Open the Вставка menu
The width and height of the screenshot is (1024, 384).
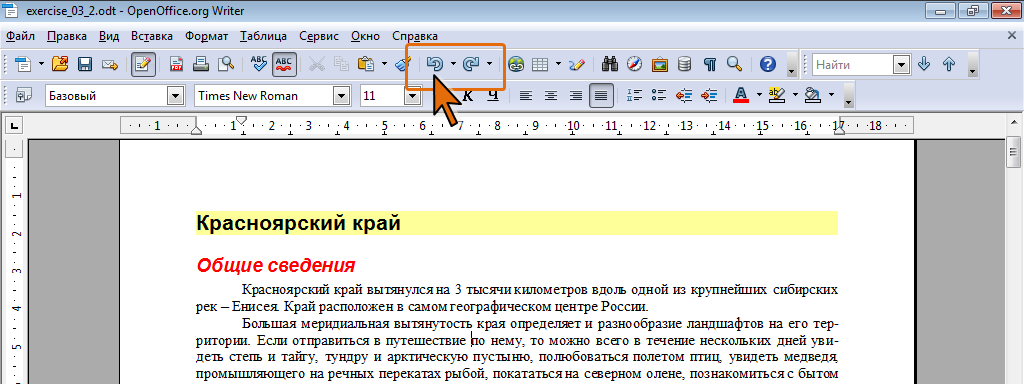(x=152, y=36)
